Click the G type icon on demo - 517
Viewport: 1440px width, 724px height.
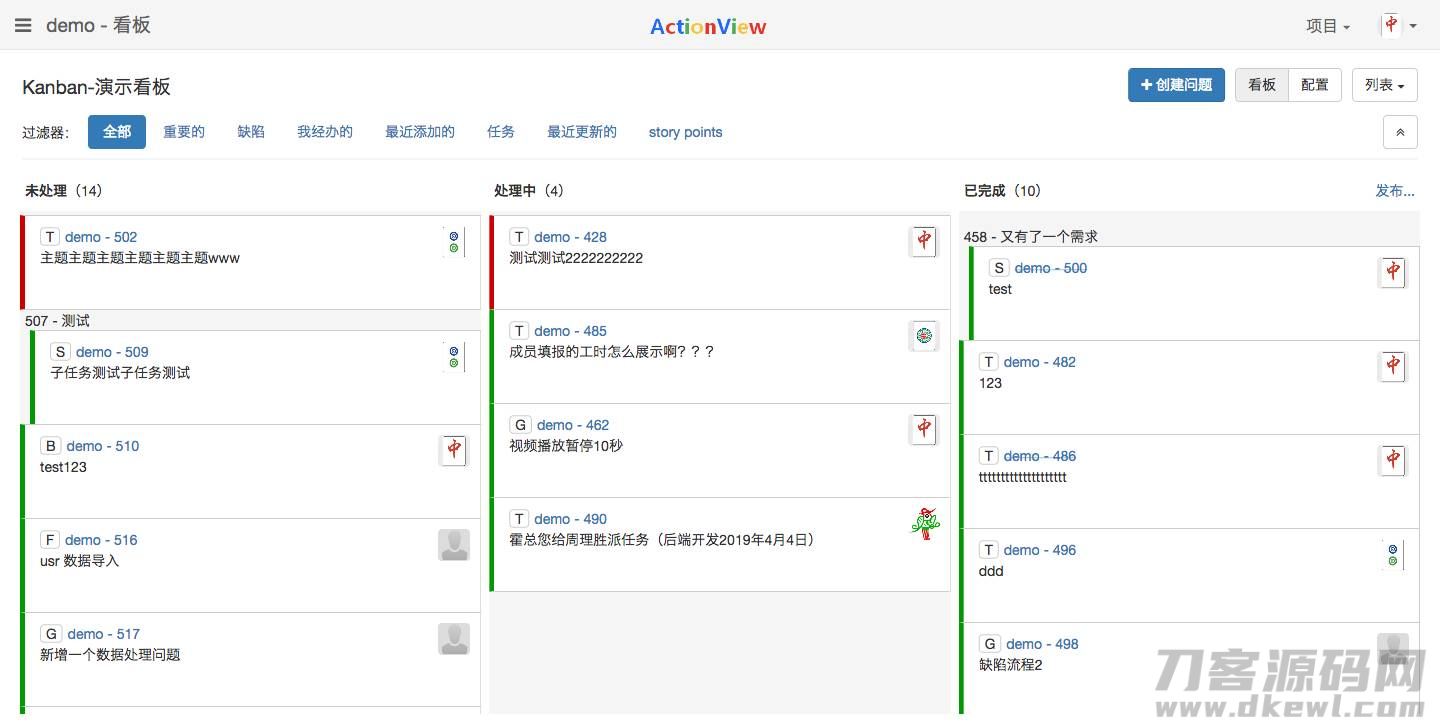point(51,634)
